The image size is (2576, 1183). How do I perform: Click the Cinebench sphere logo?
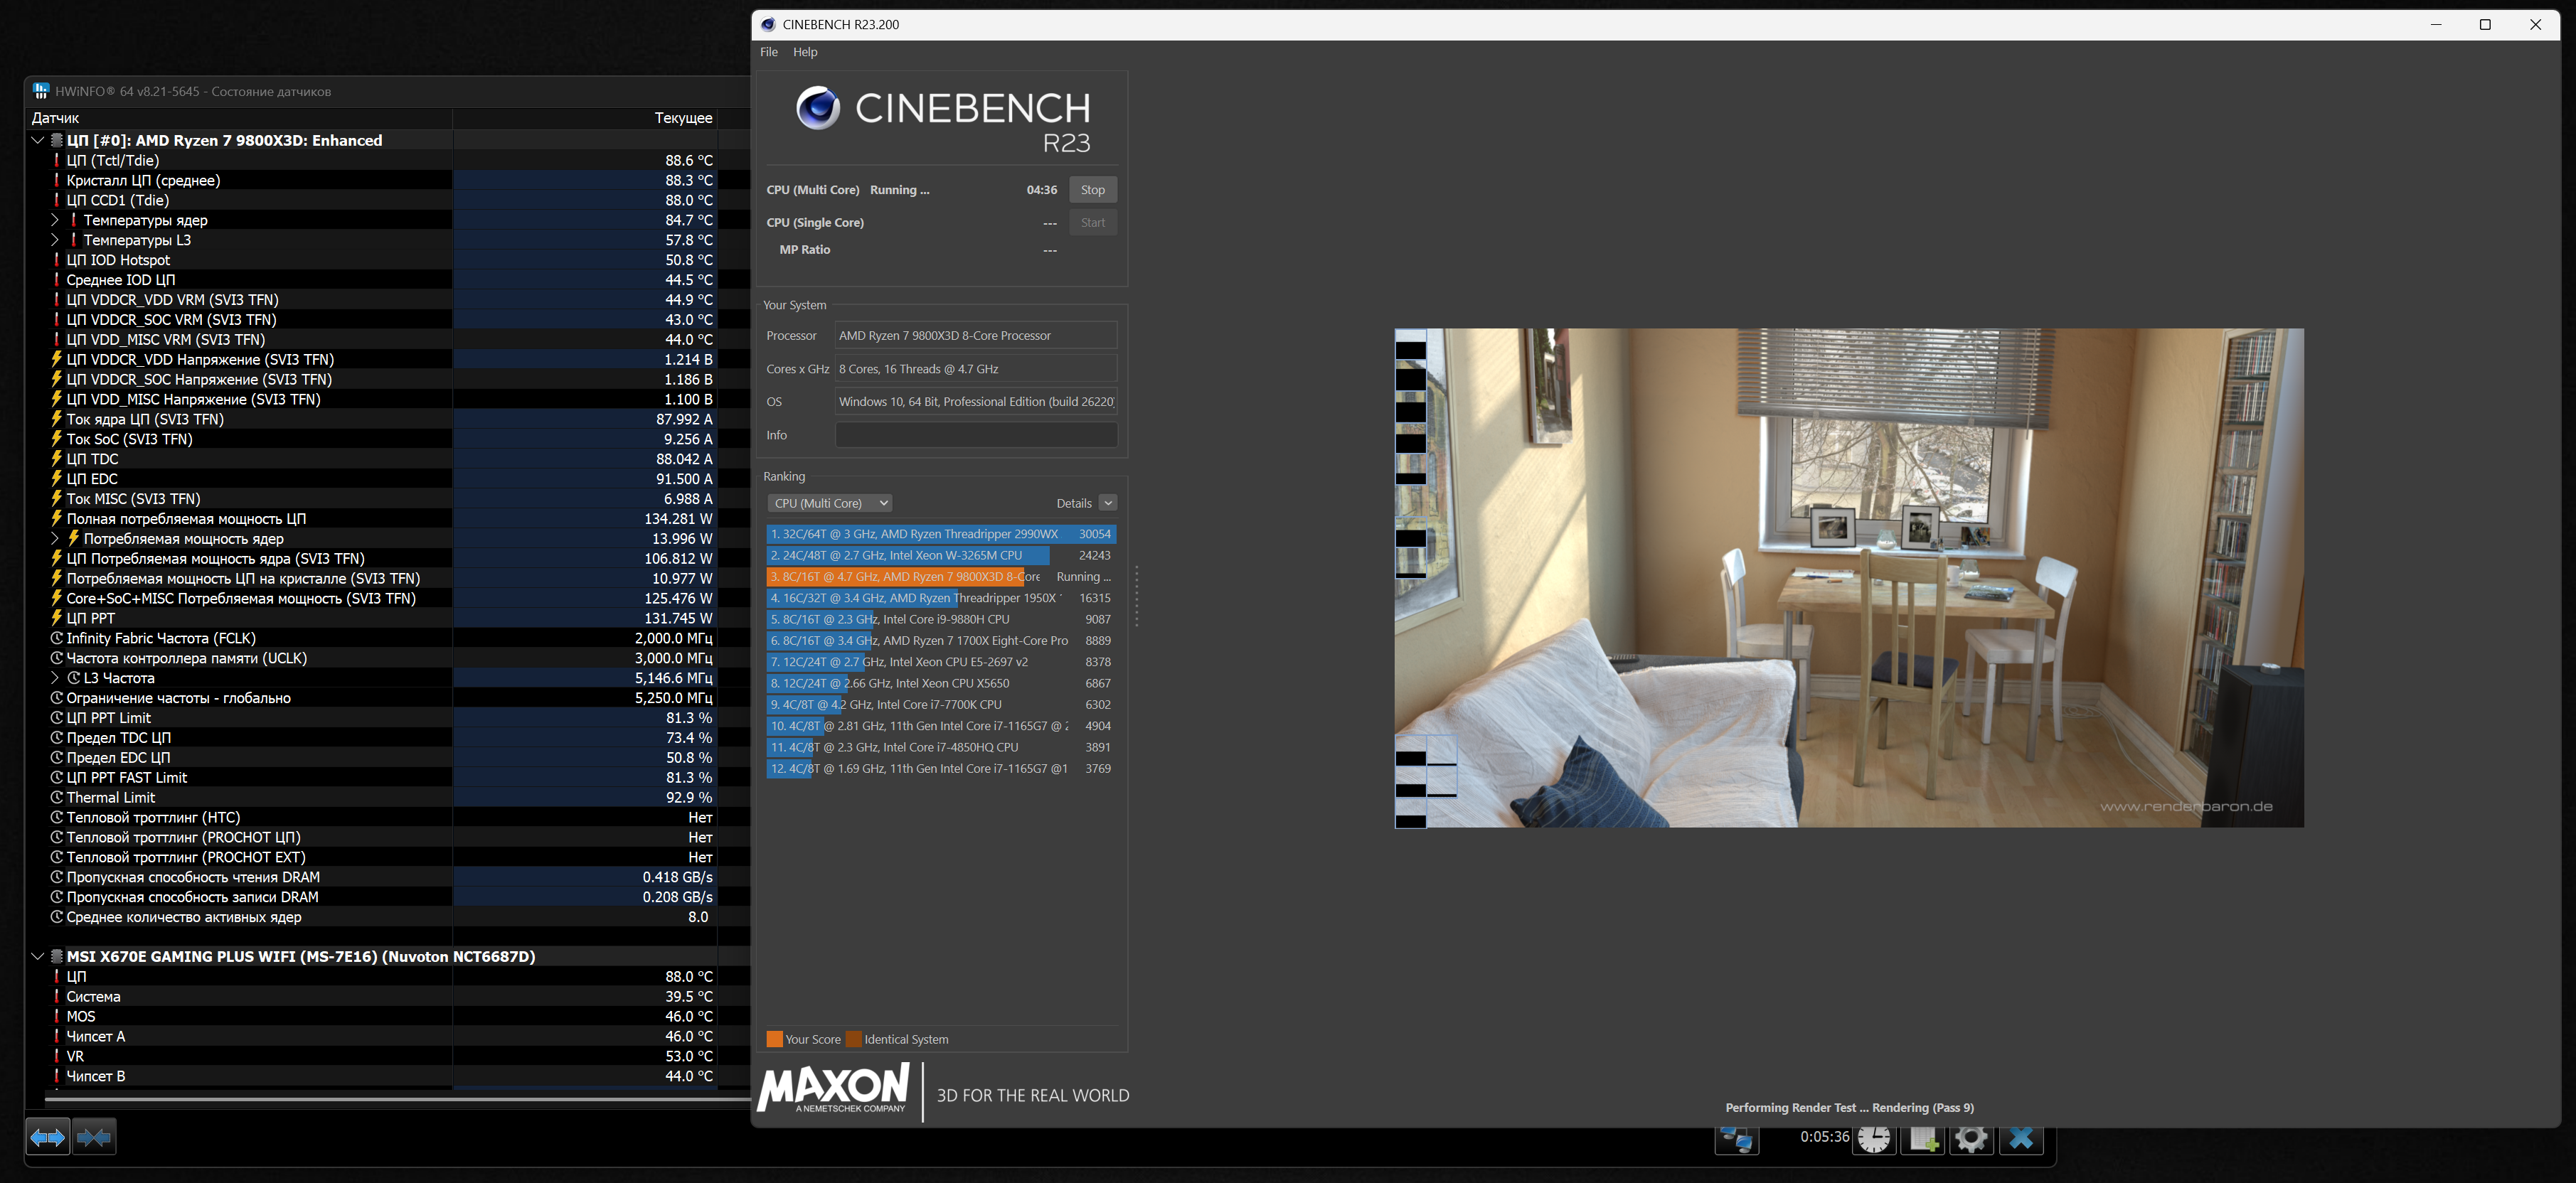pos(818,108)
